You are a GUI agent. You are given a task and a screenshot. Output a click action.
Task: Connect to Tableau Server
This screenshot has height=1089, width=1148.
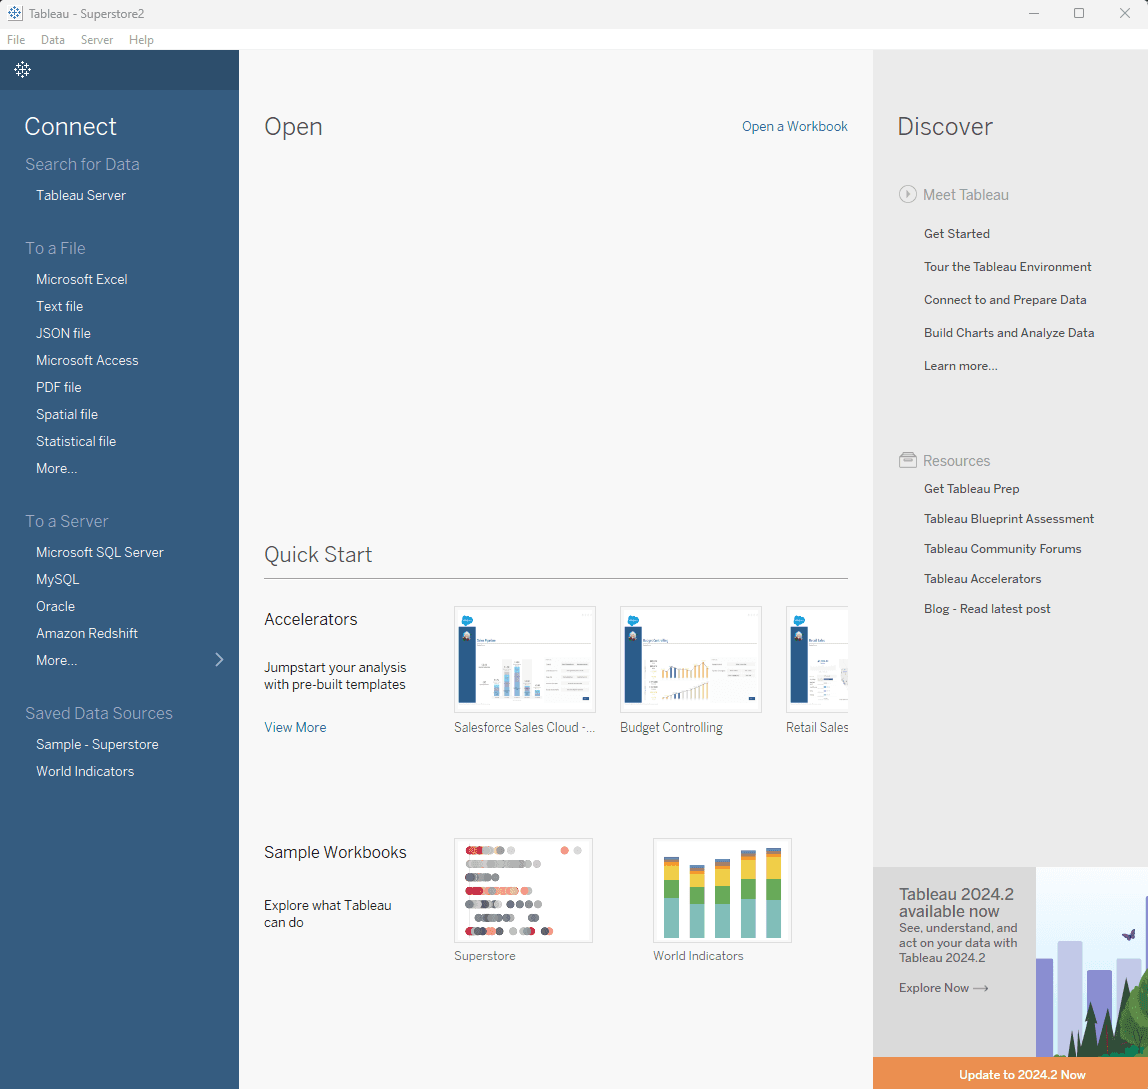[81, 196]
